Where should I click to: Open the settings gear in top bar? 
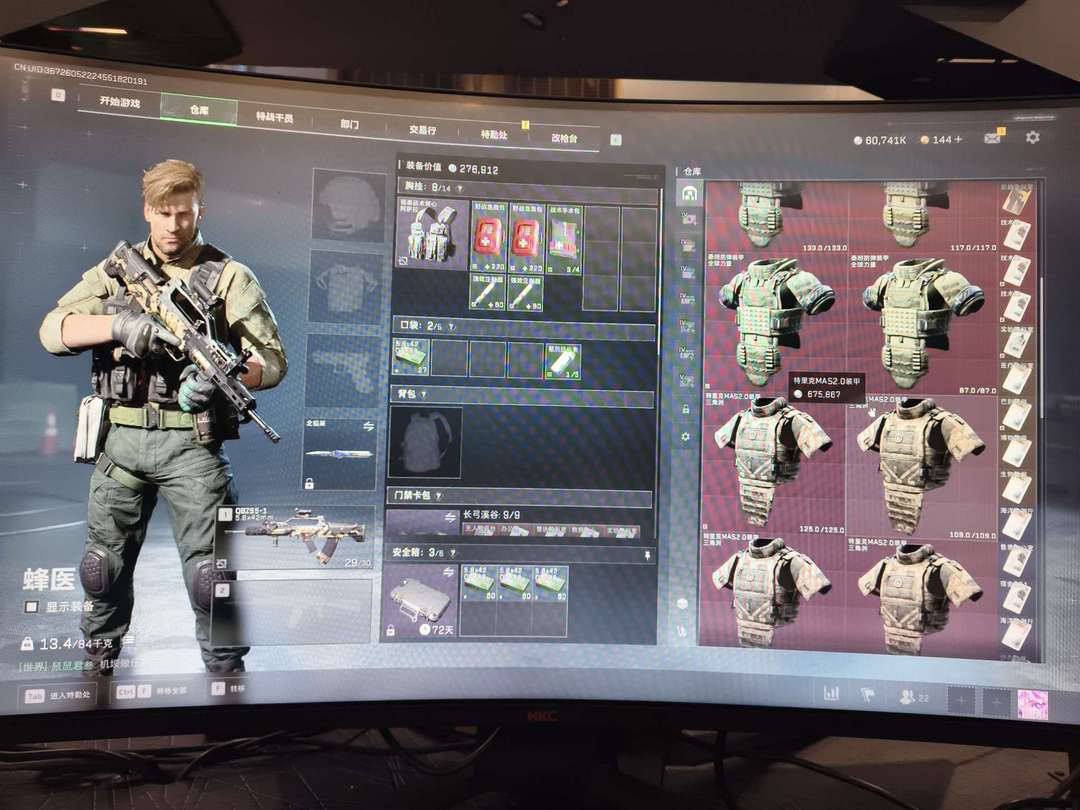click(1032, 137)
